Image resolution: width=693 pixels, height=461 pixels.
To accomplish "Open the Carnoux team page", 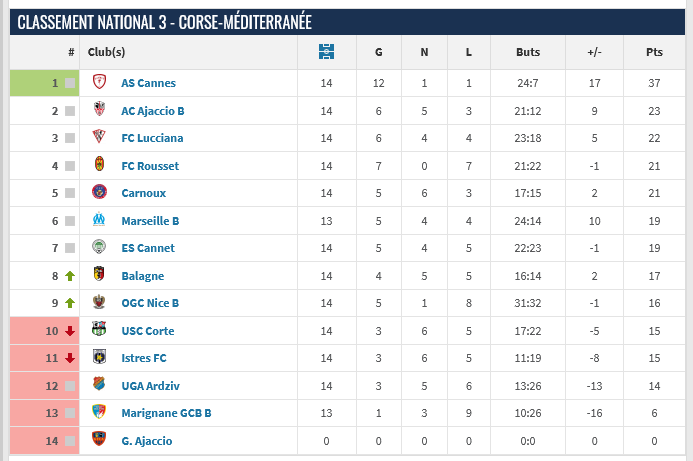I will tap(143, 193).
